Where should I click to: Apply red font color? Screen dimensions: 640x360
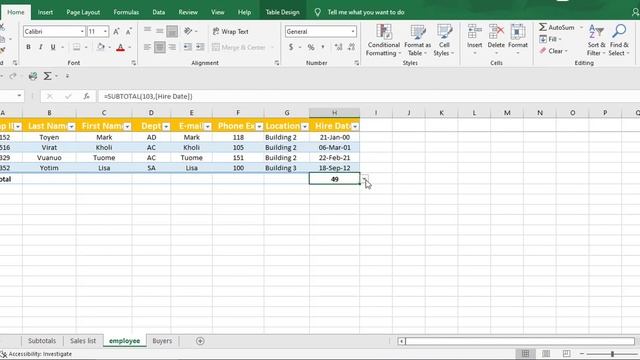coord(120,47)
